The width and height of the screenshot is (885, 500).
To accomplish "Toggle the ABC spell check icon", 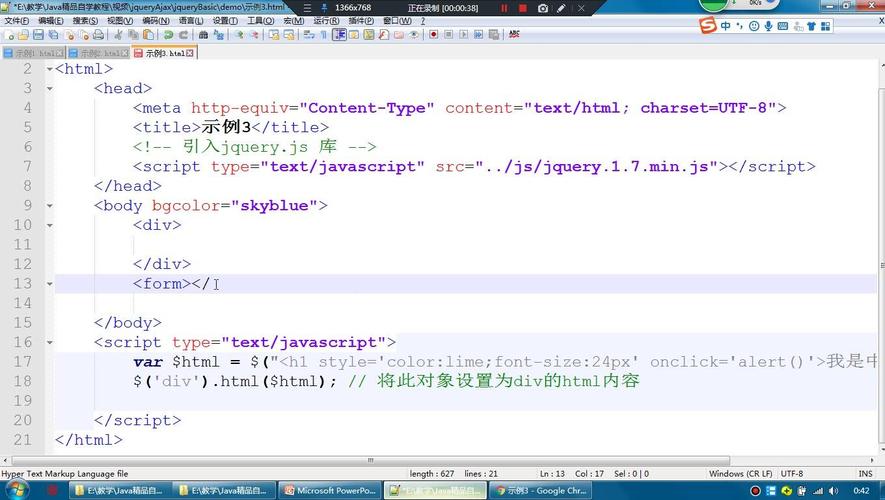I will pyautogui.click(x=514, y=35).
